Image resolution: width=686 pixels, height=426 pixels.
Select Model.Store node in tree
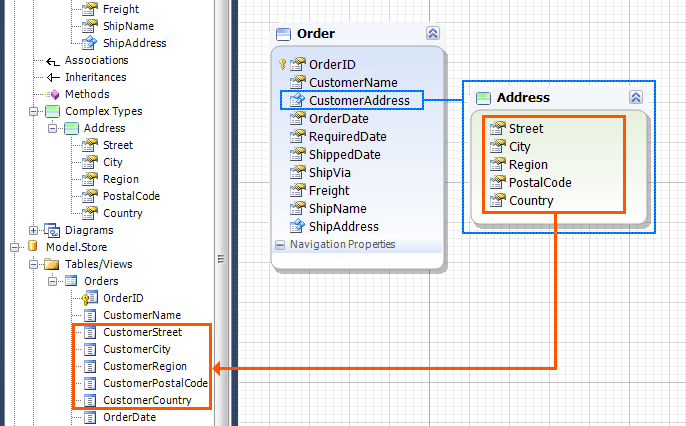[76, 248]
